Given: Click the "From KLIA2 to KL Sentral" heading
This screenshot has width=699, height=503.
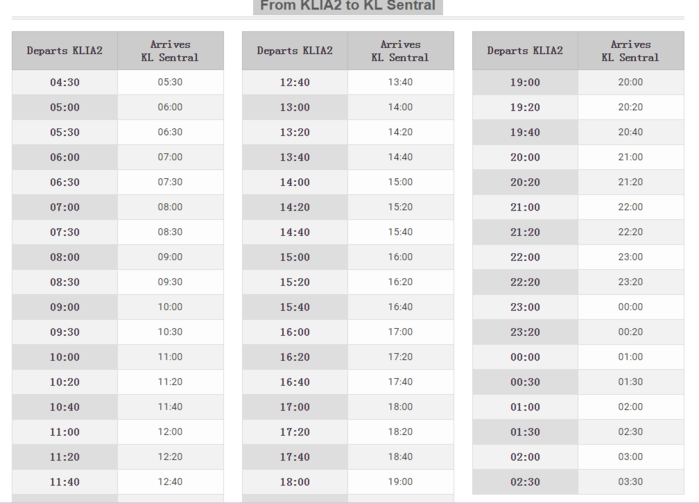Looking at the screenshot, I should click(348, 6).
